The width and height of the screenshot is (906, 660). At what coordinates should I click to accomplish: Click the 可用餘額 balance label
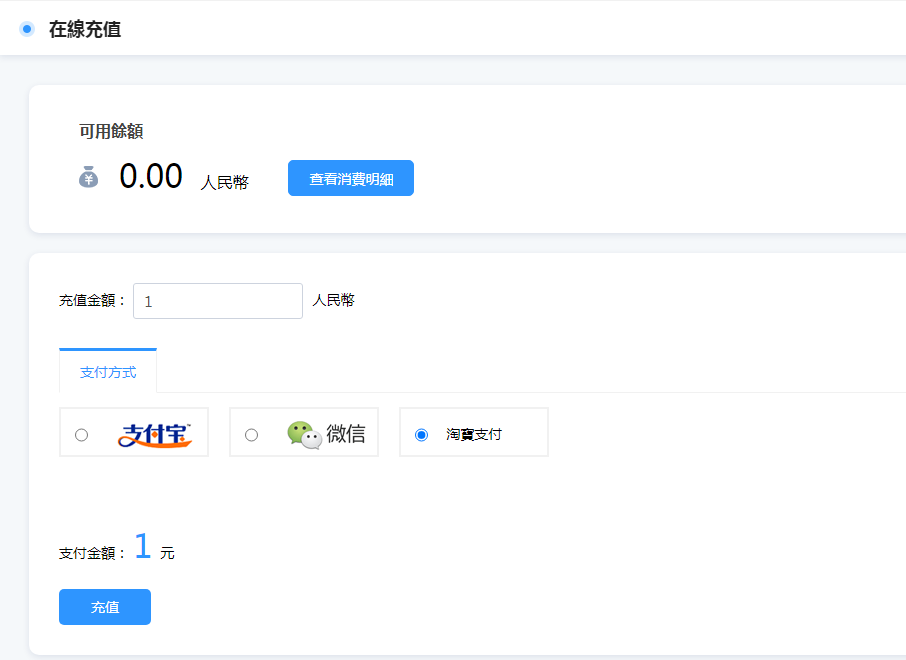tap(111, 131)
